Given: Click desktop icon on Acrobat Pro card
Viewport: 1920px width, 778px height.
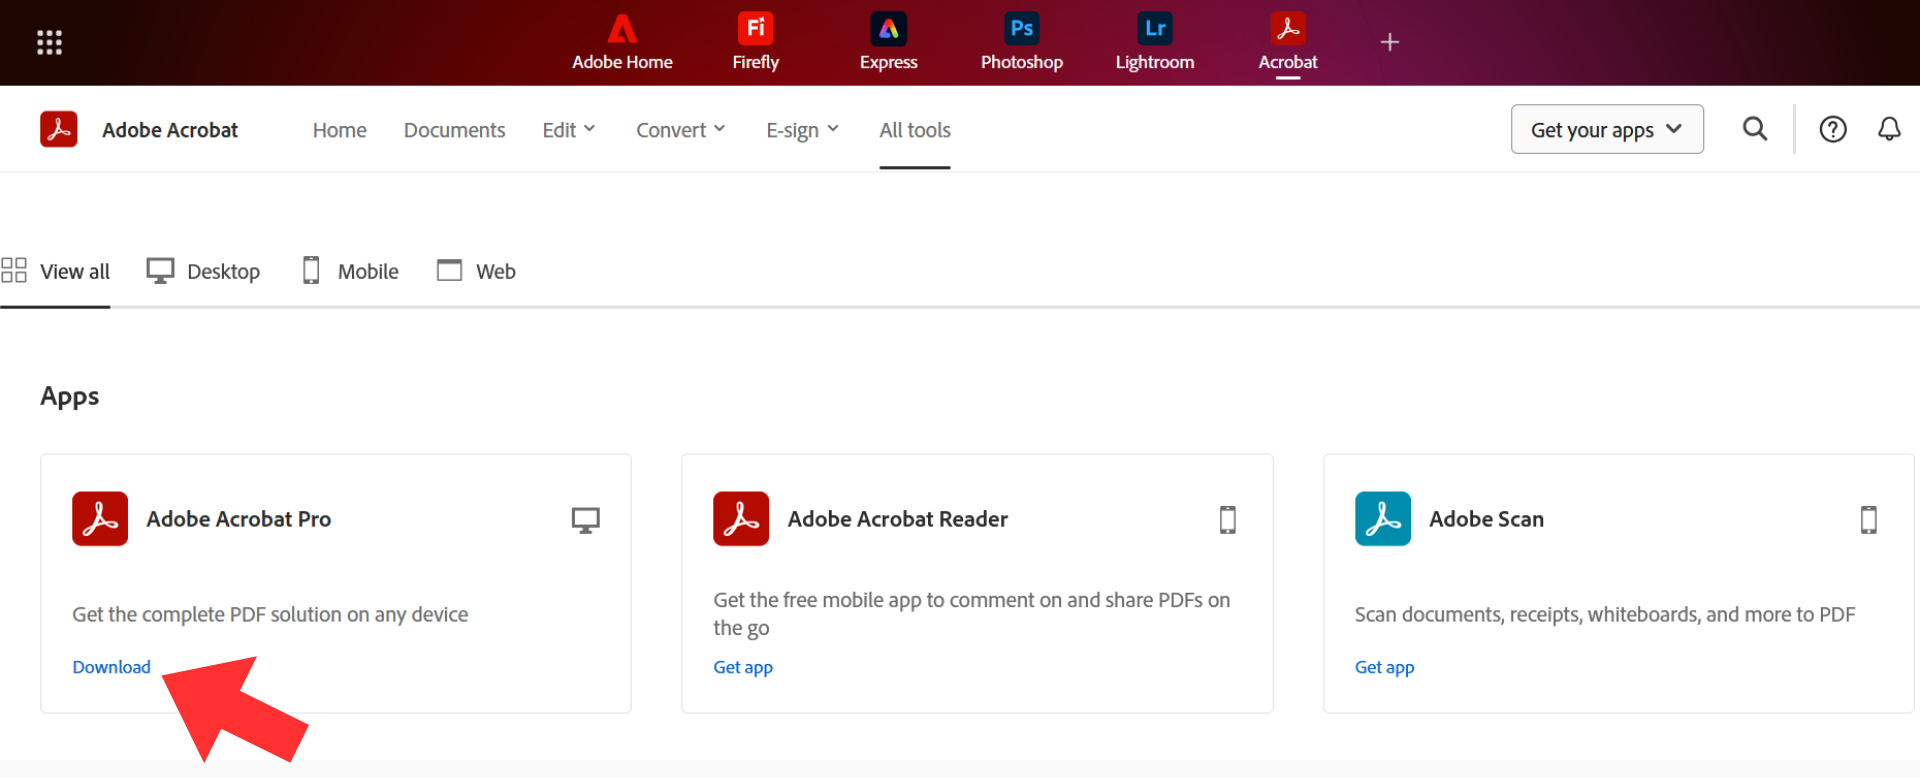Looking at the screenshot, I should [x=586, y=520].
